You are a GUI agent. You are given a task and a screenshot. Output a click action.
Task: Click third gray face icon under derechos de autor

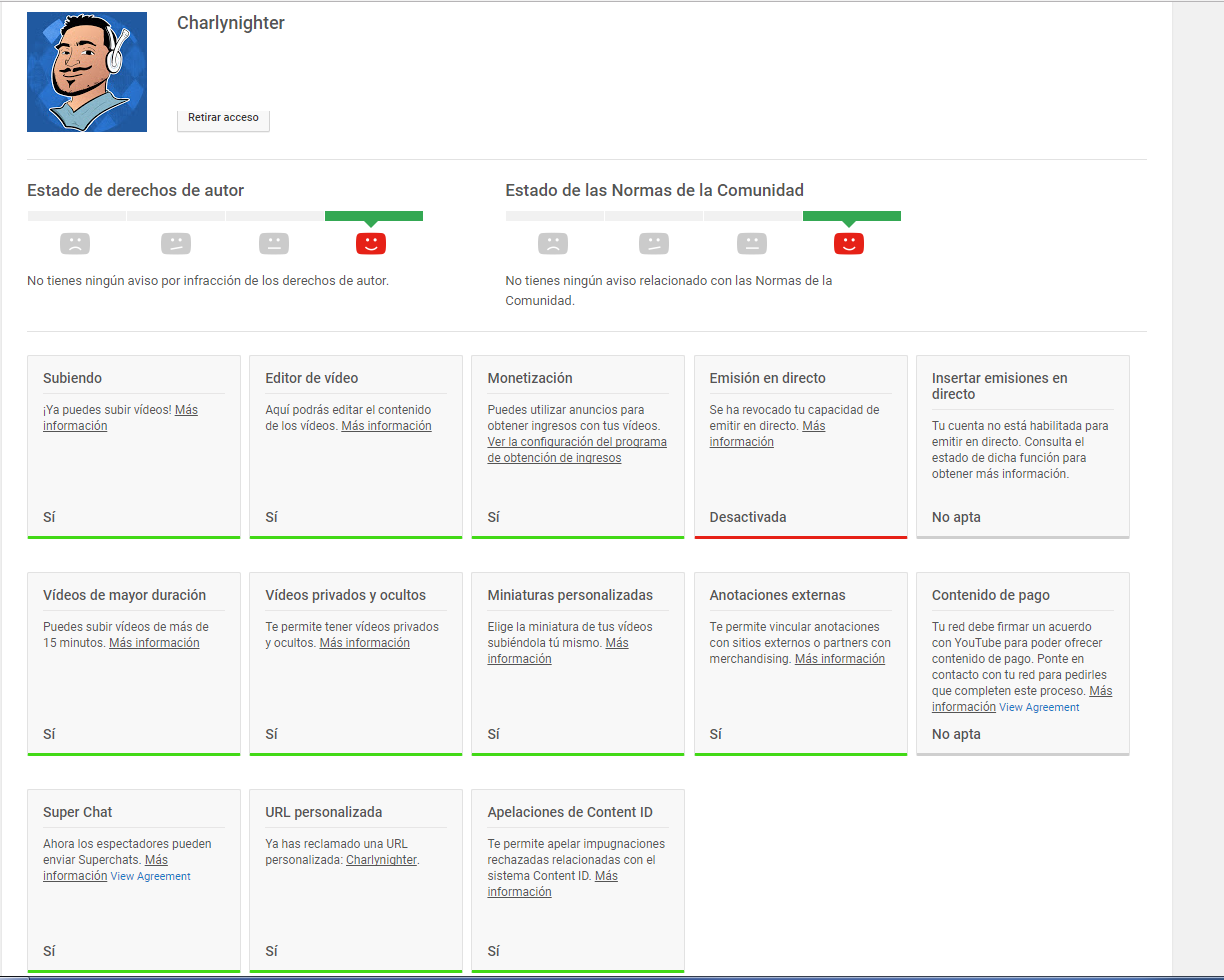(x=274, y=243)
